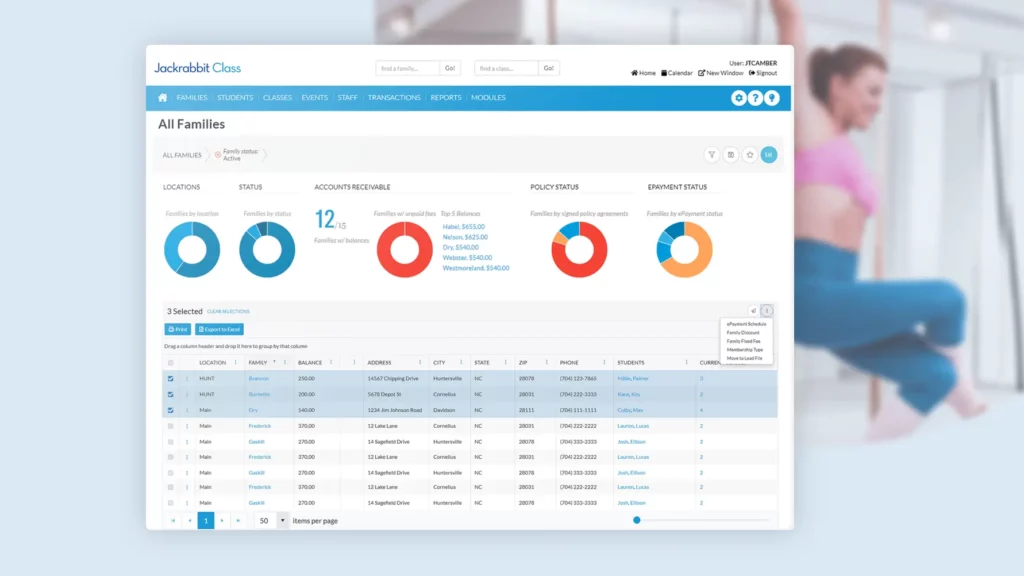
Task: Go to the last page of results
Action: (x=238, y=520)
